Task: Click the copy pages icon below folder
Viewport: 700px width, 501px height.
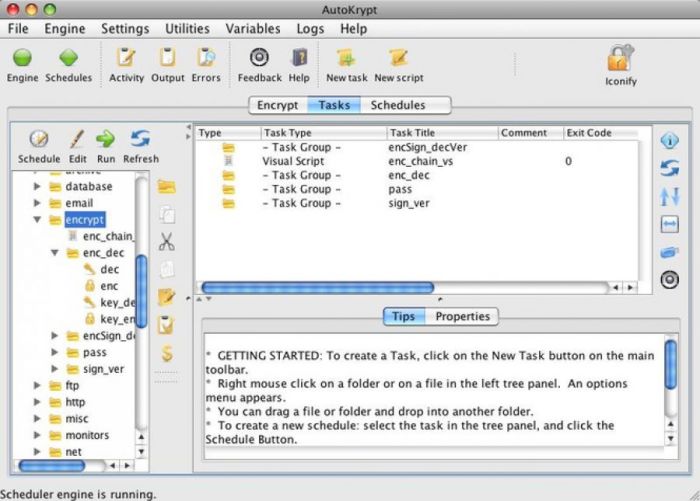Action: point(167,214)
